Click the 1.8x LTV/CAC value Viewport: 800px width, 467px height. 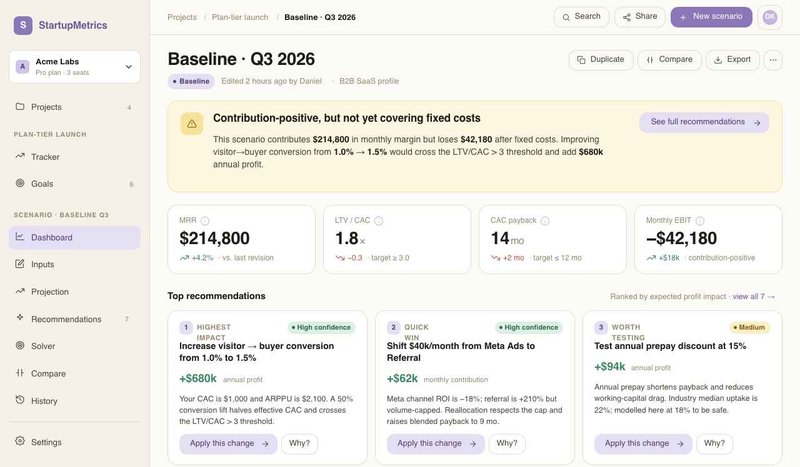coord(350,238)
